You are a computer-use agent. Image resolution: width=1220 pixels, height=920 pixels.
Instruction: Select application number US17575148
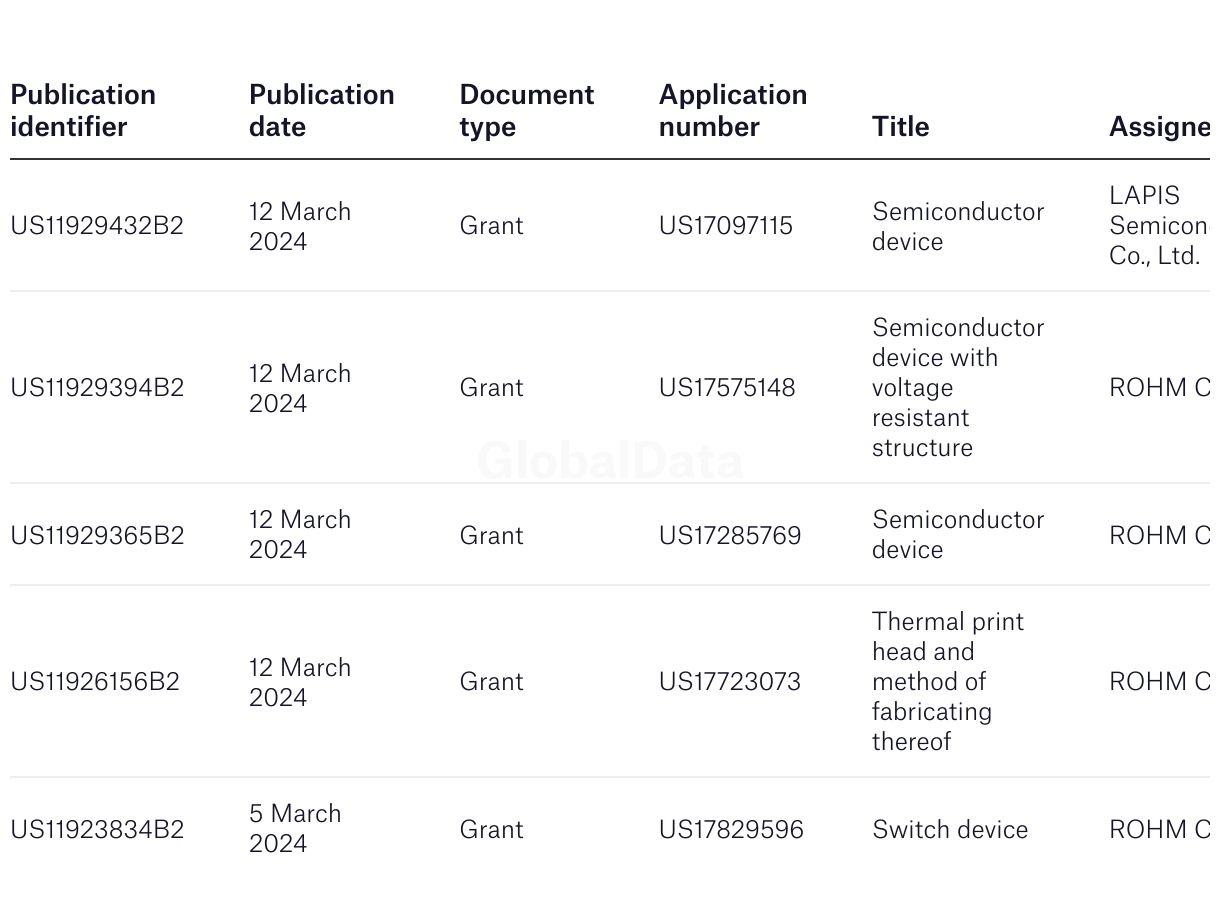[727, 388]
